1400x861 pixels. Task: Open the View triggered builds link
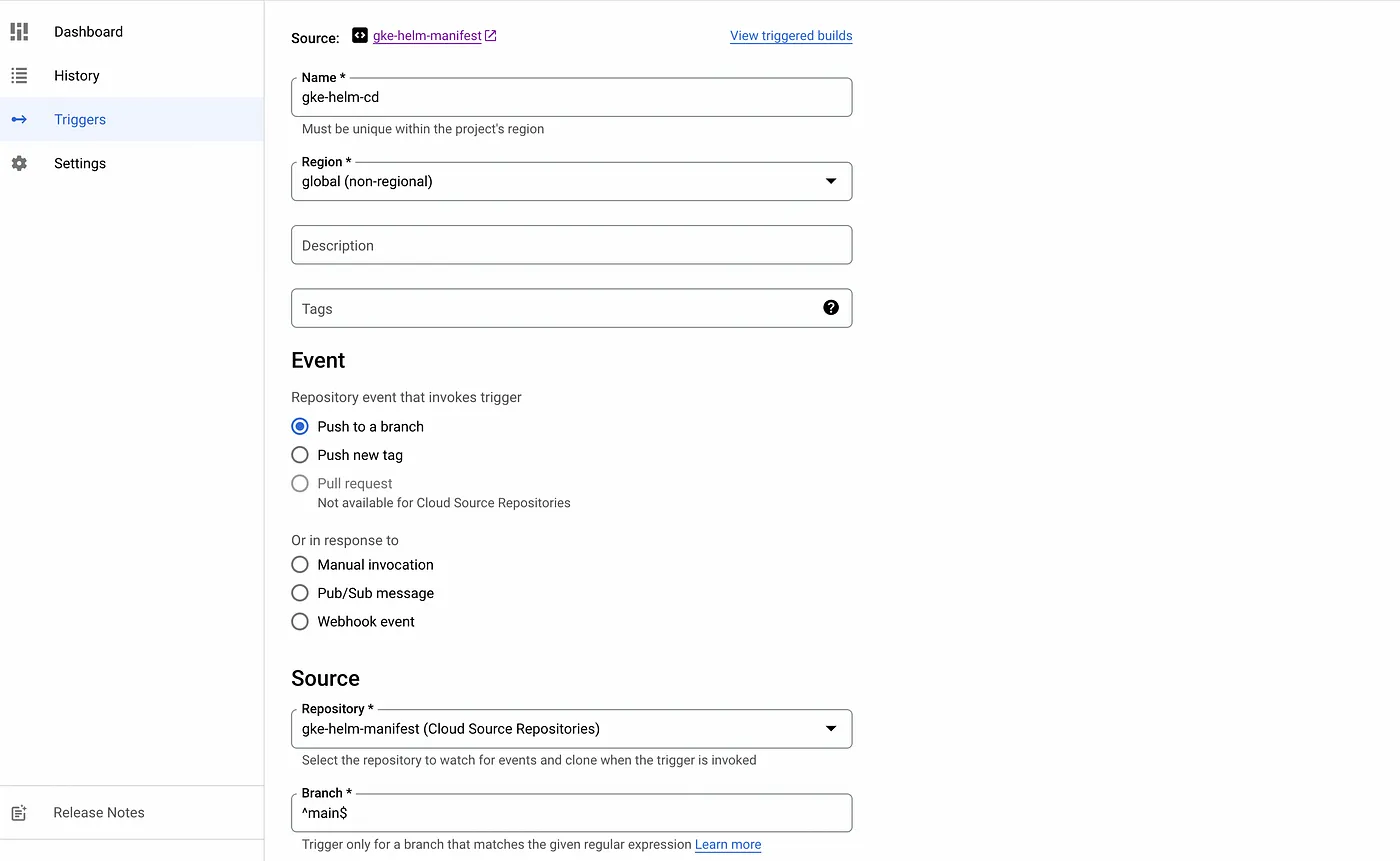[x=790, y=35]
